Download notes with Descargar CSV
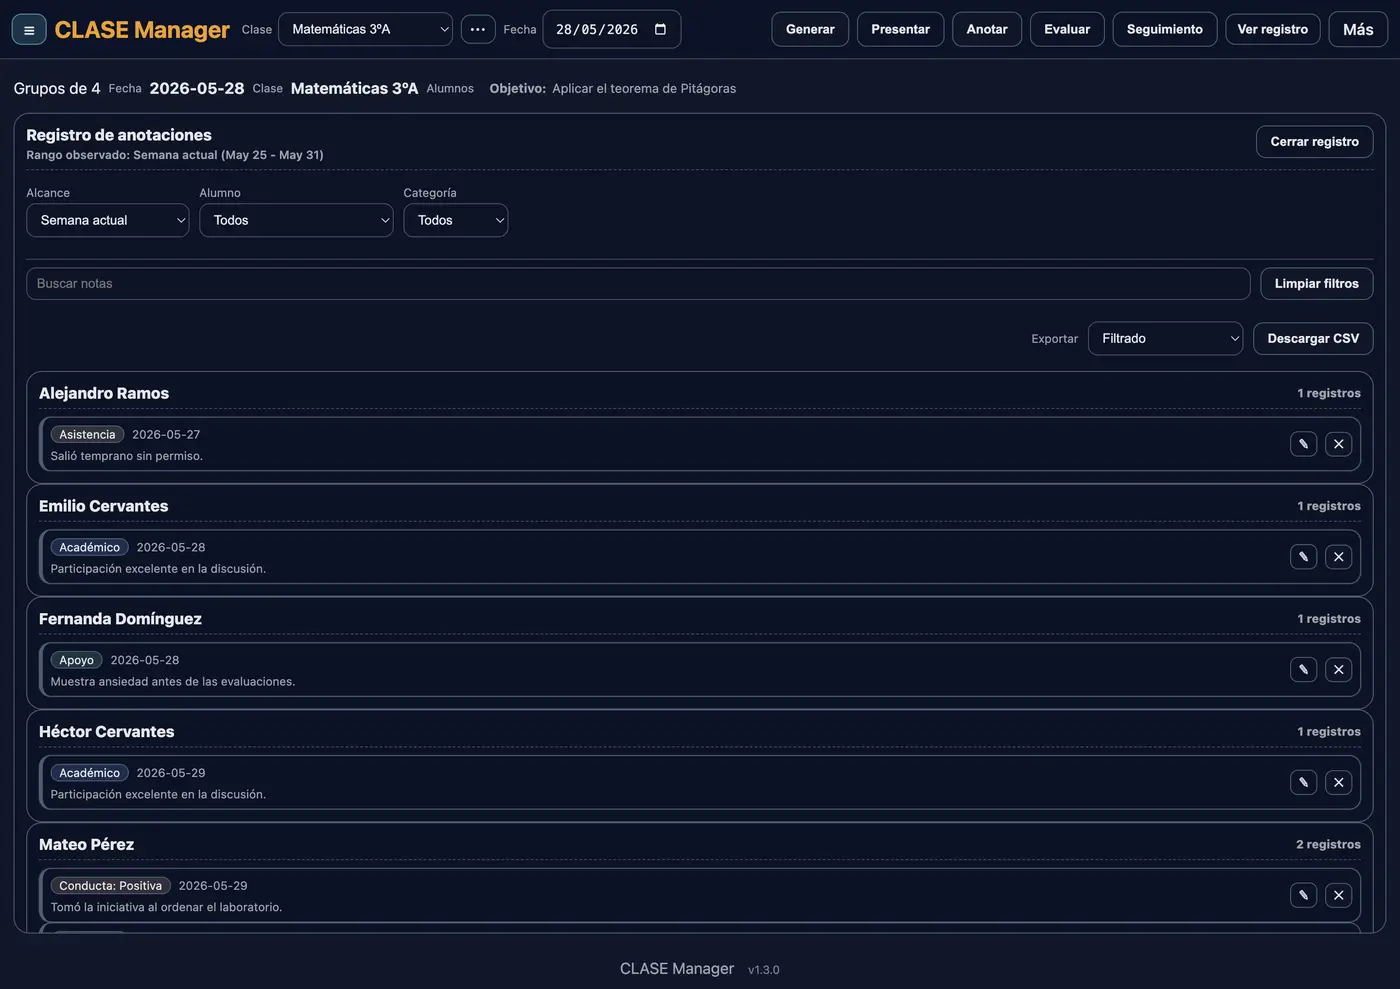The width and height of the screenshot is (1400, 989). pos(1313,338)
